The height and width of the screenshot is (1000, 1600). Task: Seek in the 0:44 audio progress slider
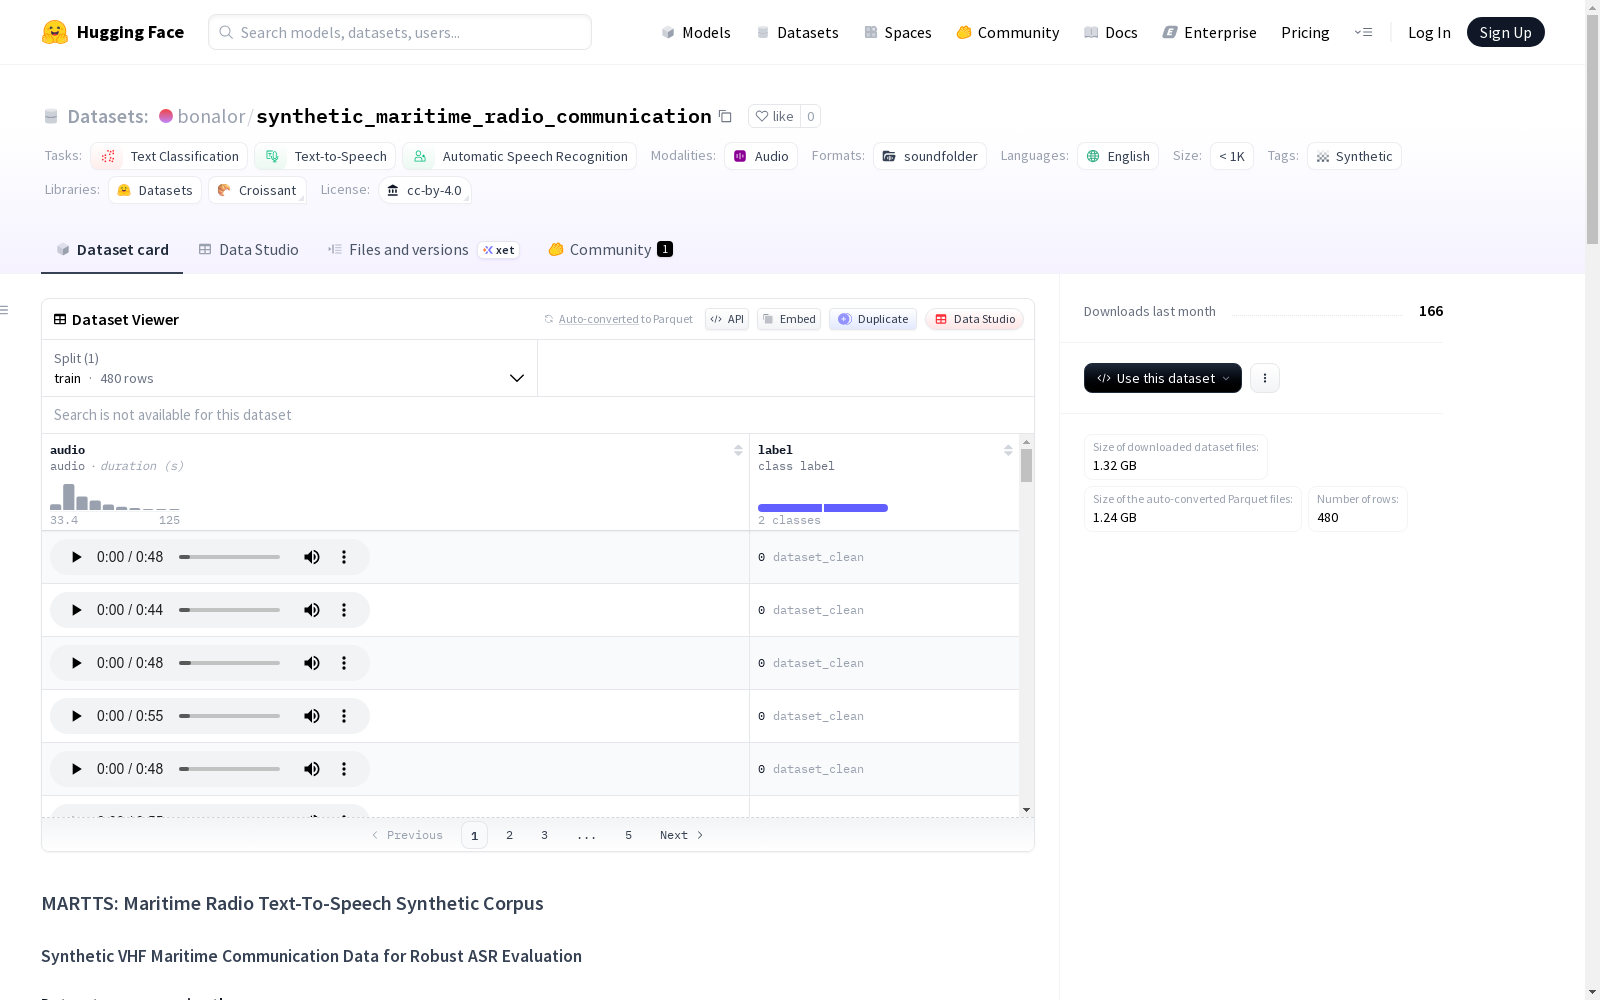[x=230, y=610]
